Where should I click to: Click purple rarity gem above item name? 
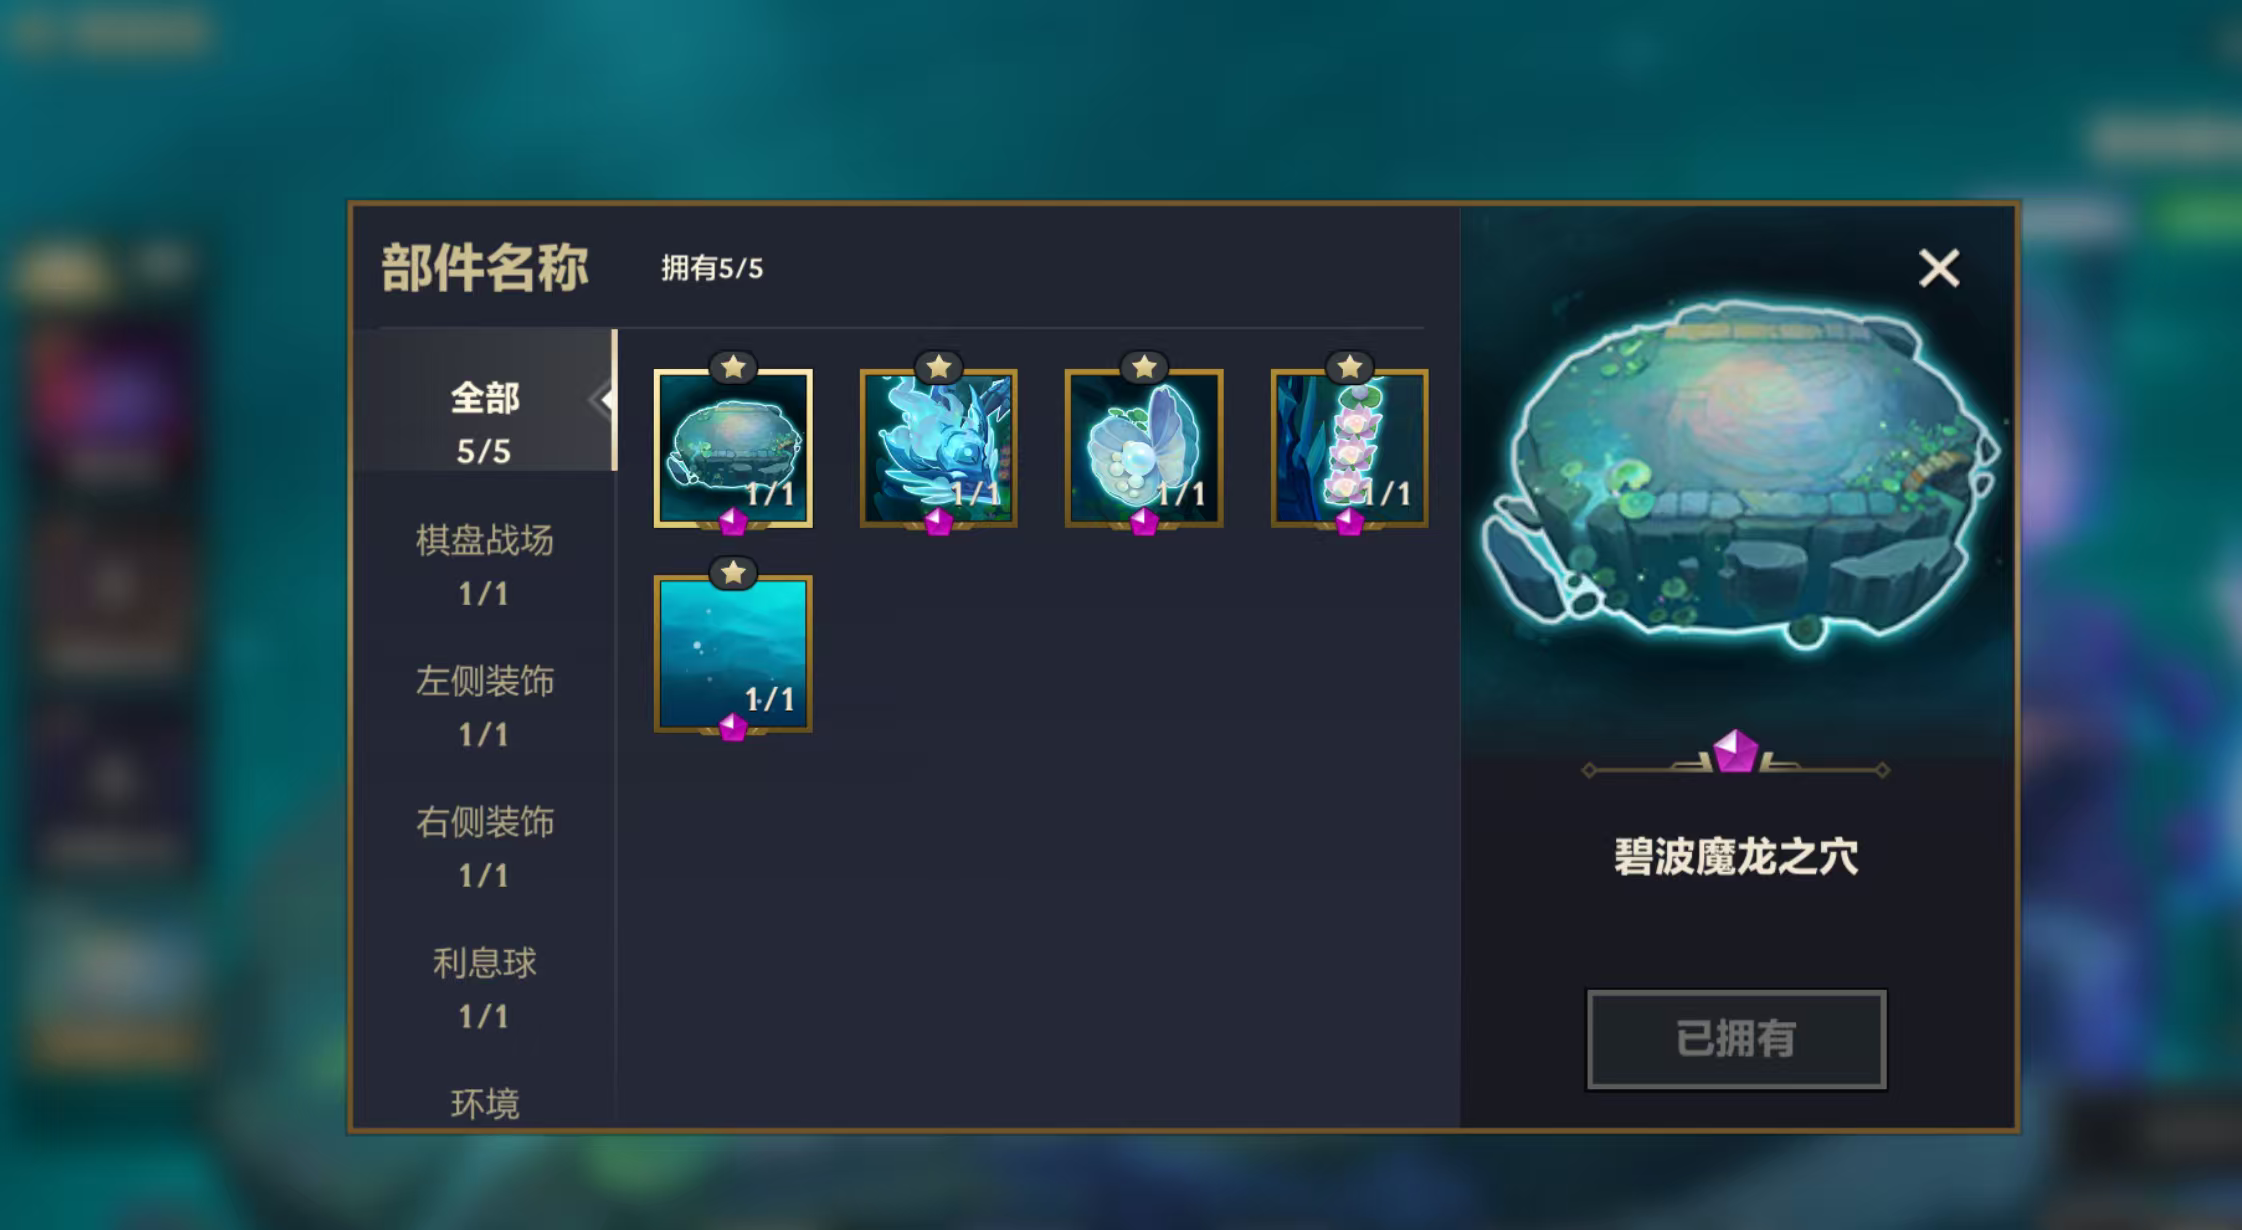pyautogui.click(x=1735, y=751)
